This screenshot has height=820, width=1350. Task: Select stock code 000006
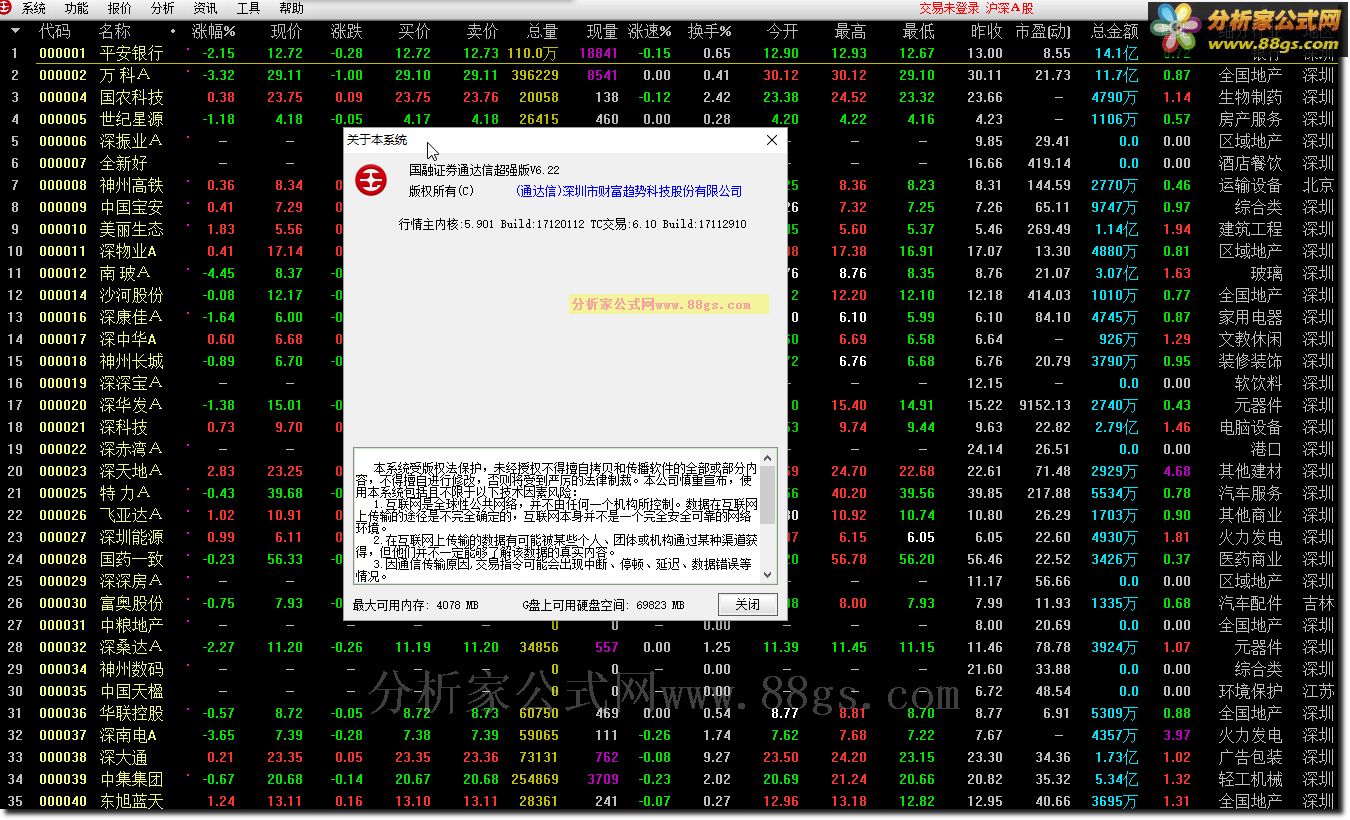pos(63,141)
